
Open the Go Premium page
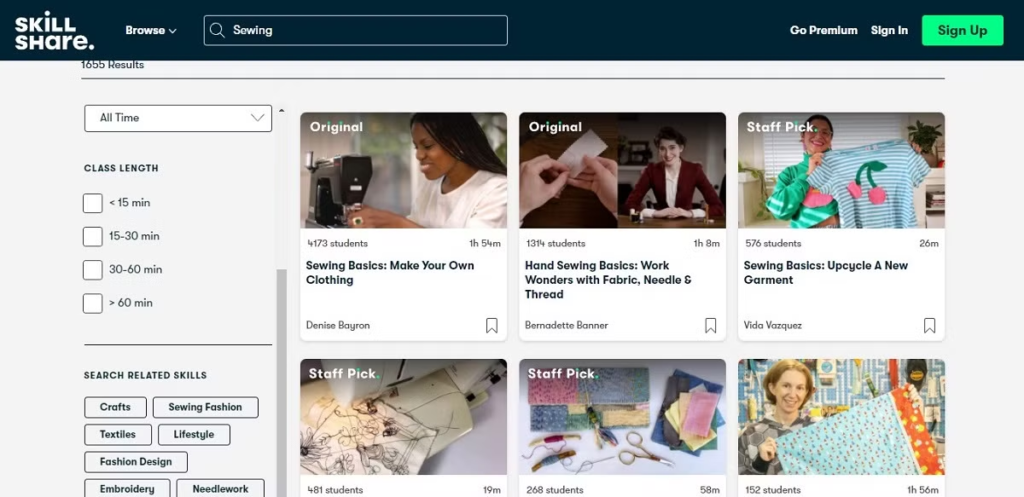[823, 30]
